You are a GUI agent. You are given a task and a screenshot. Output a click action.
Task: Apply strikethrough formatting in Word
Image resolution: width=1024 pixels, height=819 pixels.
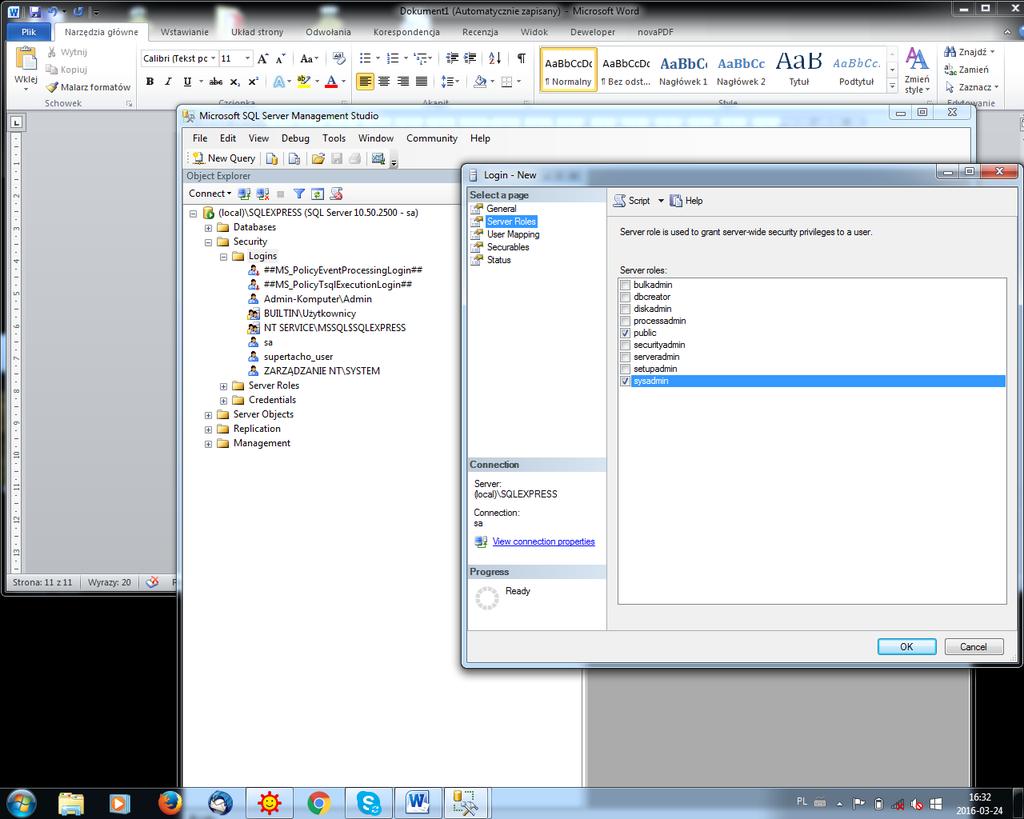coord(216,82)
